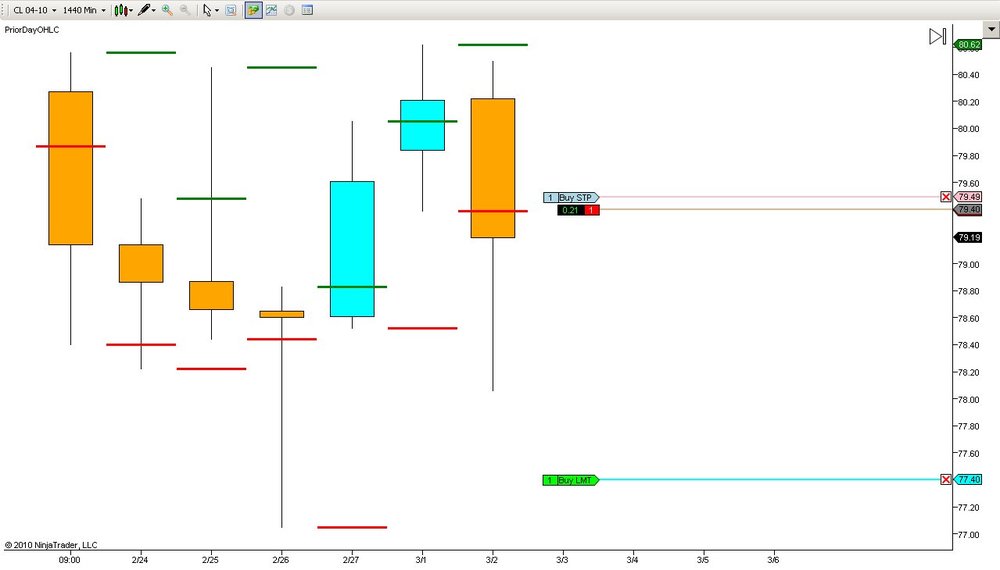The height and width of the screenshot is (570, 1000).
Task: Cancel the Buy STP order with red X
Action: [946, 197]
